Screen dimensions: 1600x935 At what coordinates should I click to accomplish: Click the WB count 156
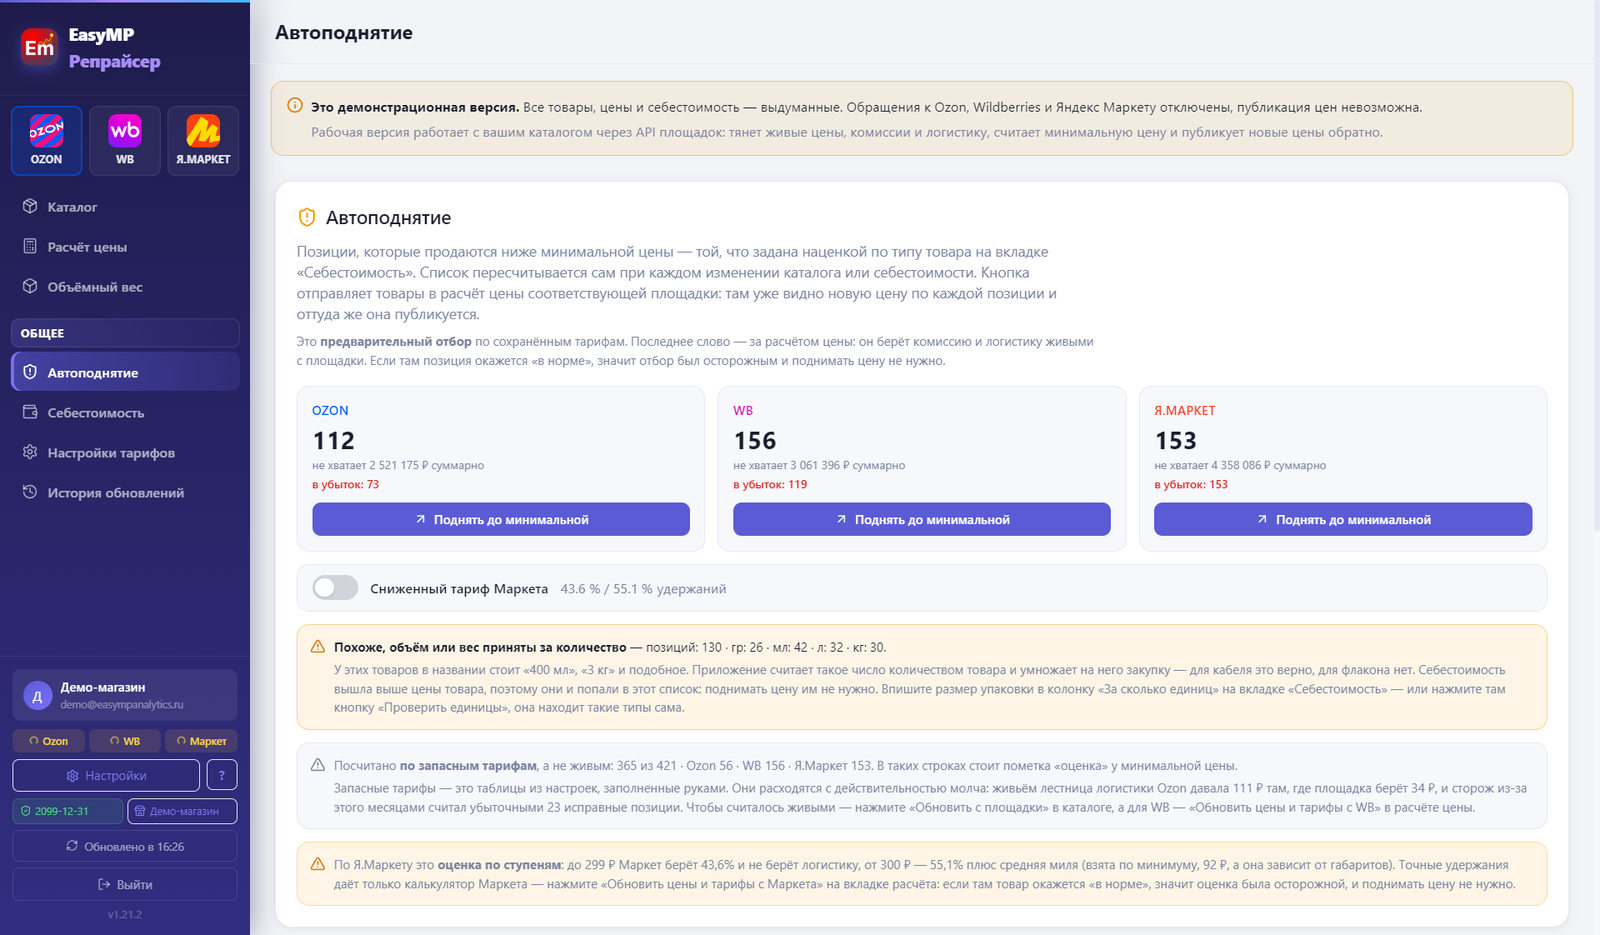pos(755,440)
